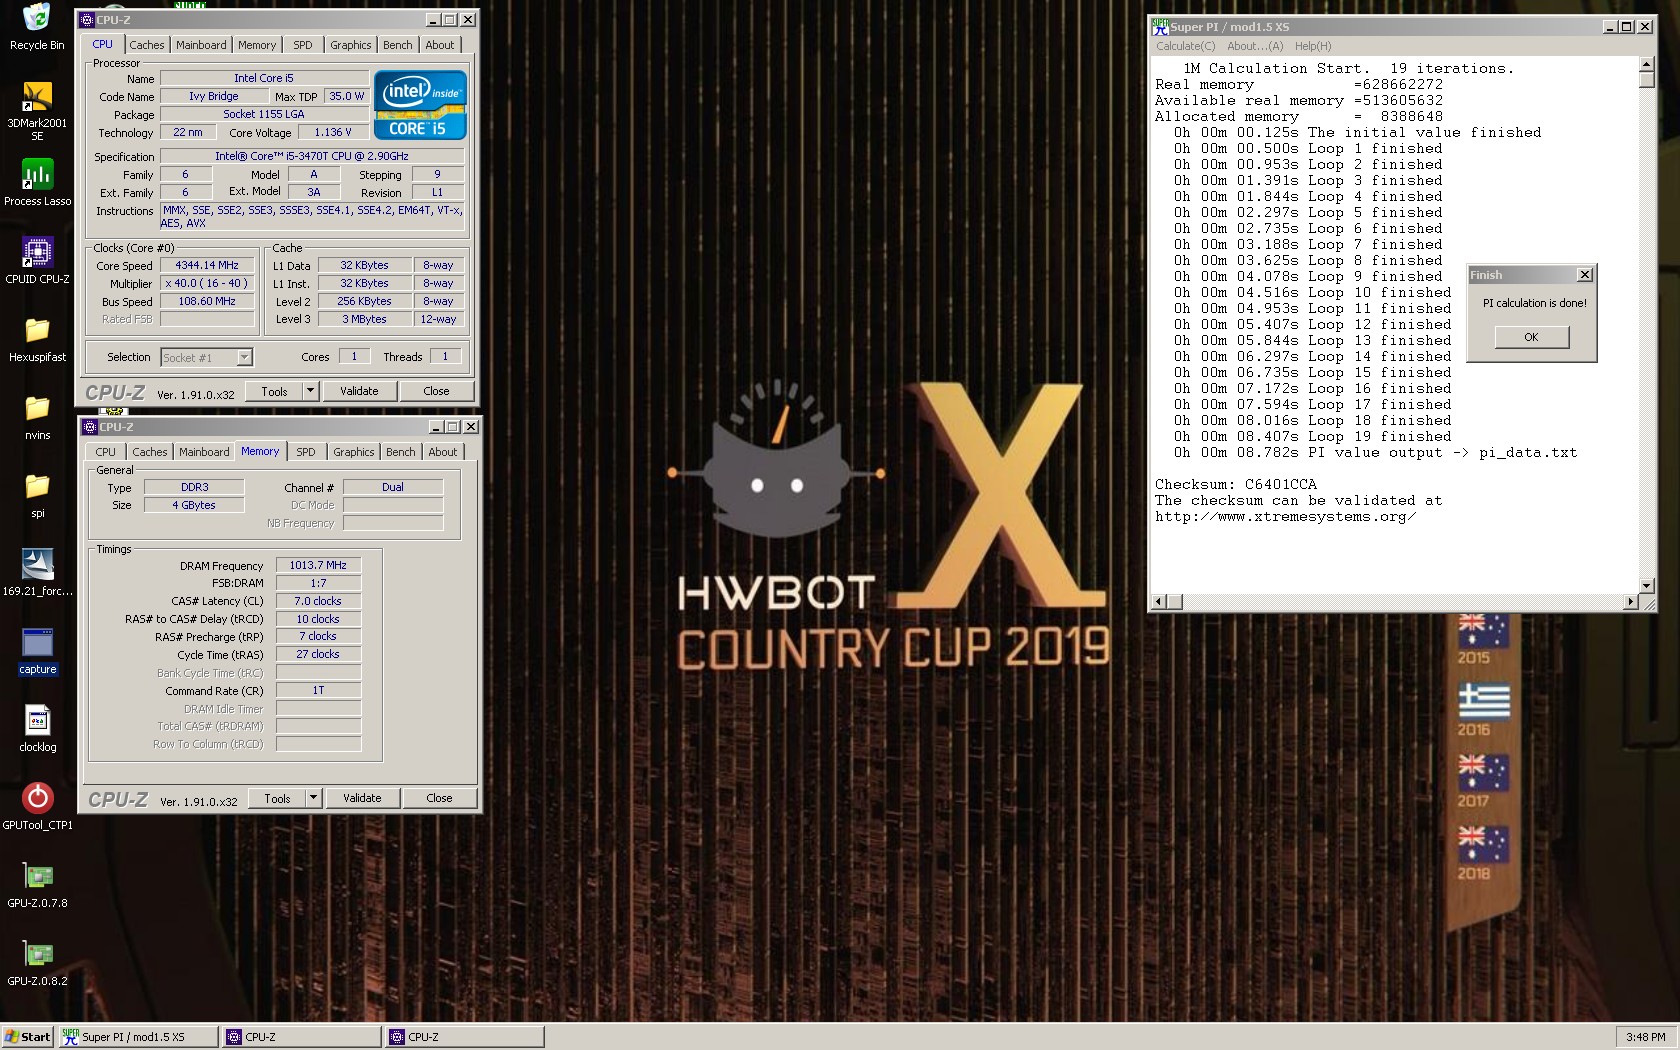Click the CAS# Latency 7.0 clocks value

(x=318, y=601)
